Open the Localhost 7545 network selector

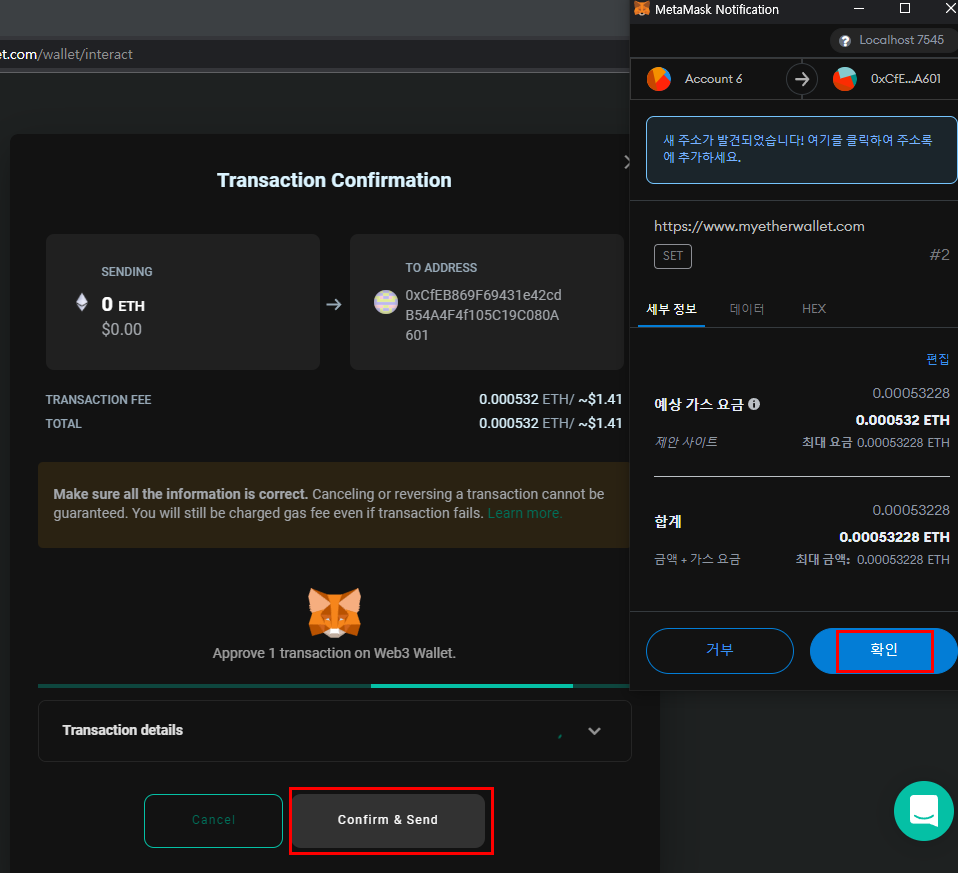coord(893,40)
